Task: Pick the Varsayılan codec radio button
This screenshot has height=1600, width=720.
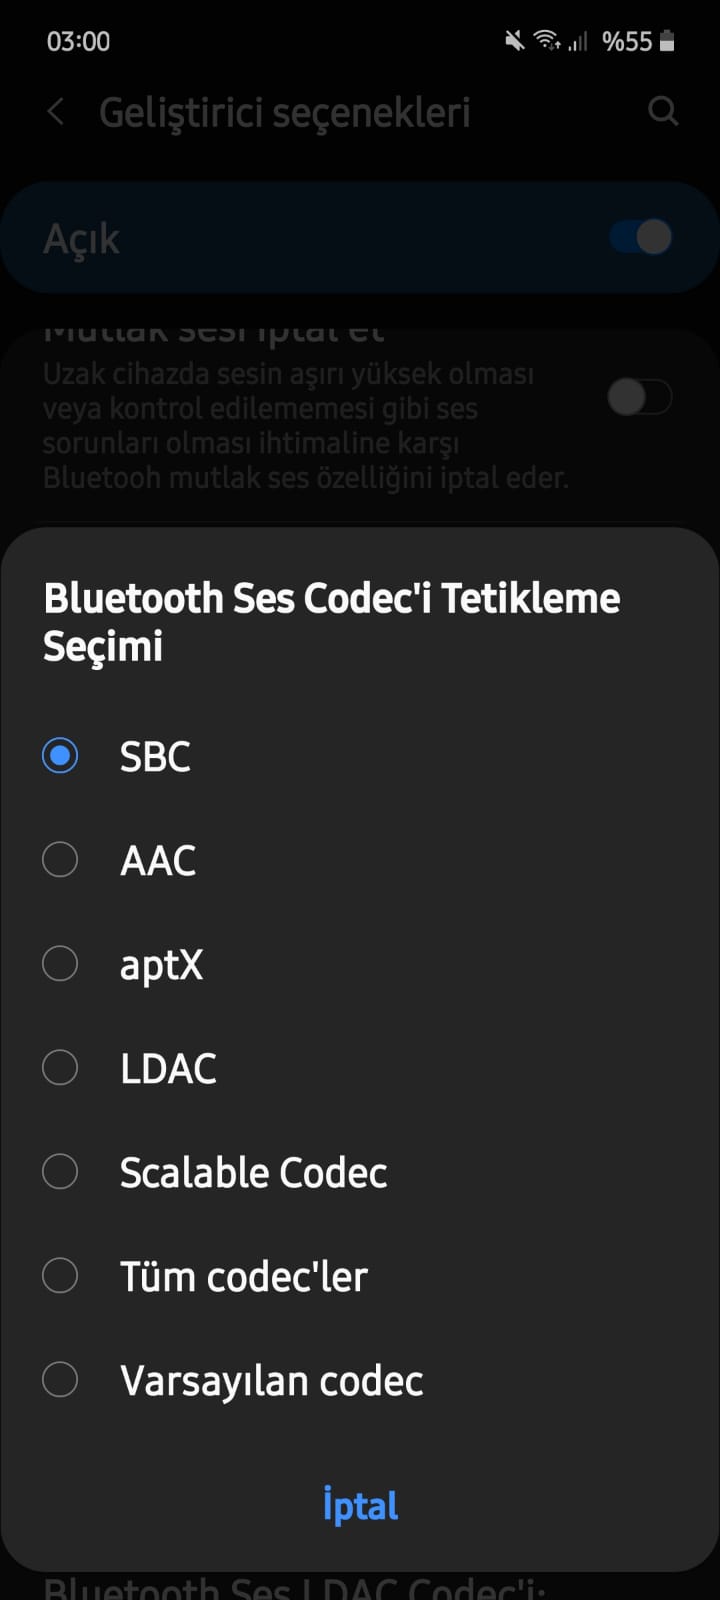Action: (x=60, y=1379)
